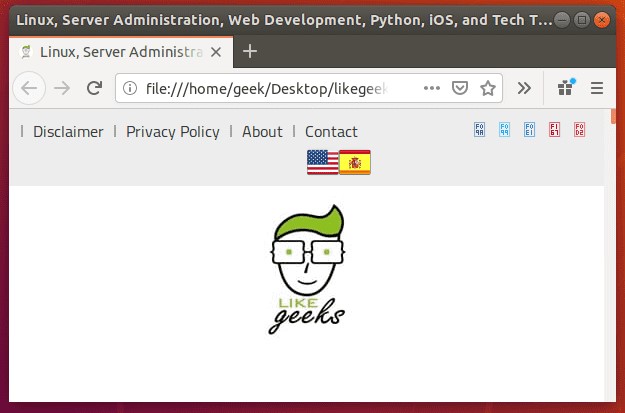Image resolution: width=625 pixels, height=413 pixels.
Task: Close the Firefox window
Action: (602, 20)
